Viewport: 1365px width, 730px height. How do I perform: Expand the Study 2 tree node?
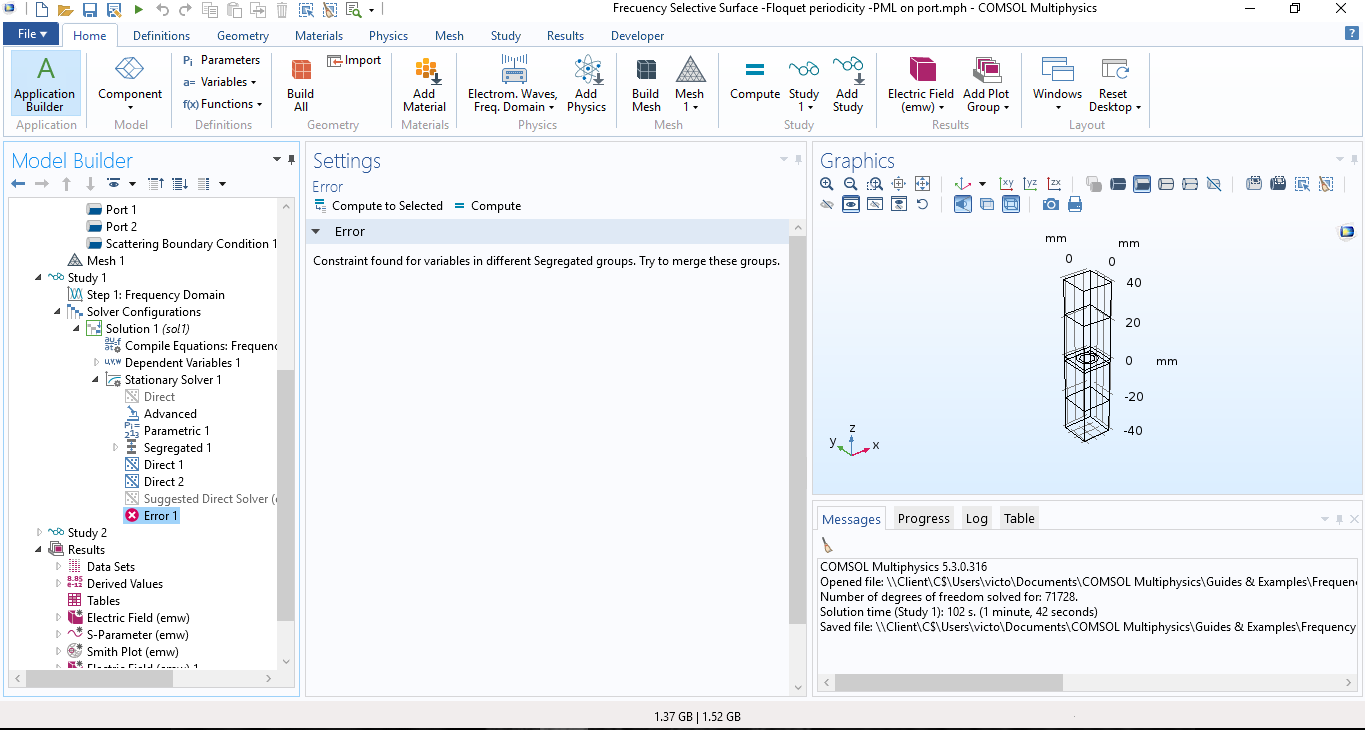pos(39,533)
